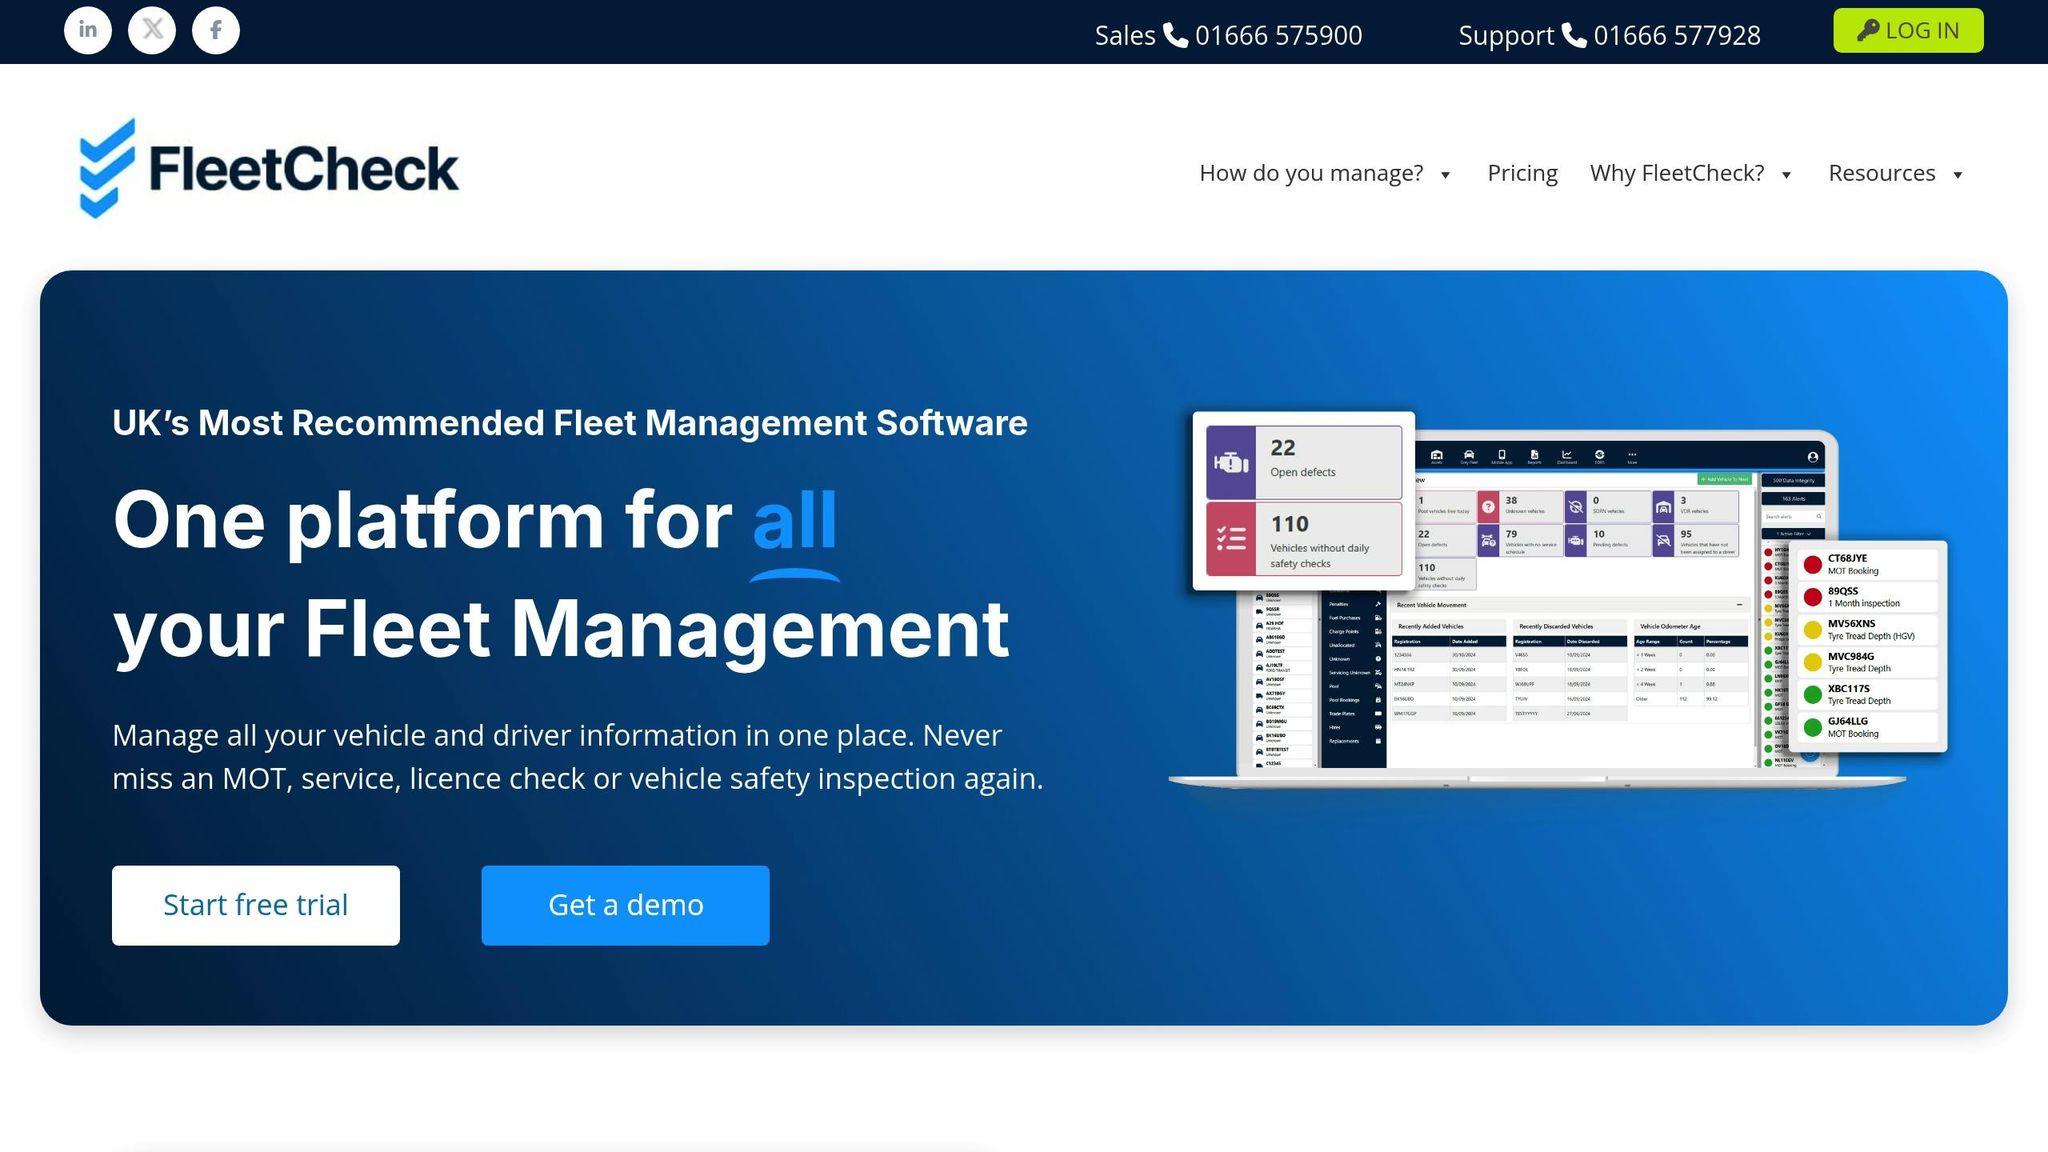This screenshot has height=1152, width=2048.
Task: Click the 'Manage all your vehicle and driver information' paragraph
Action: coord(577,757)
